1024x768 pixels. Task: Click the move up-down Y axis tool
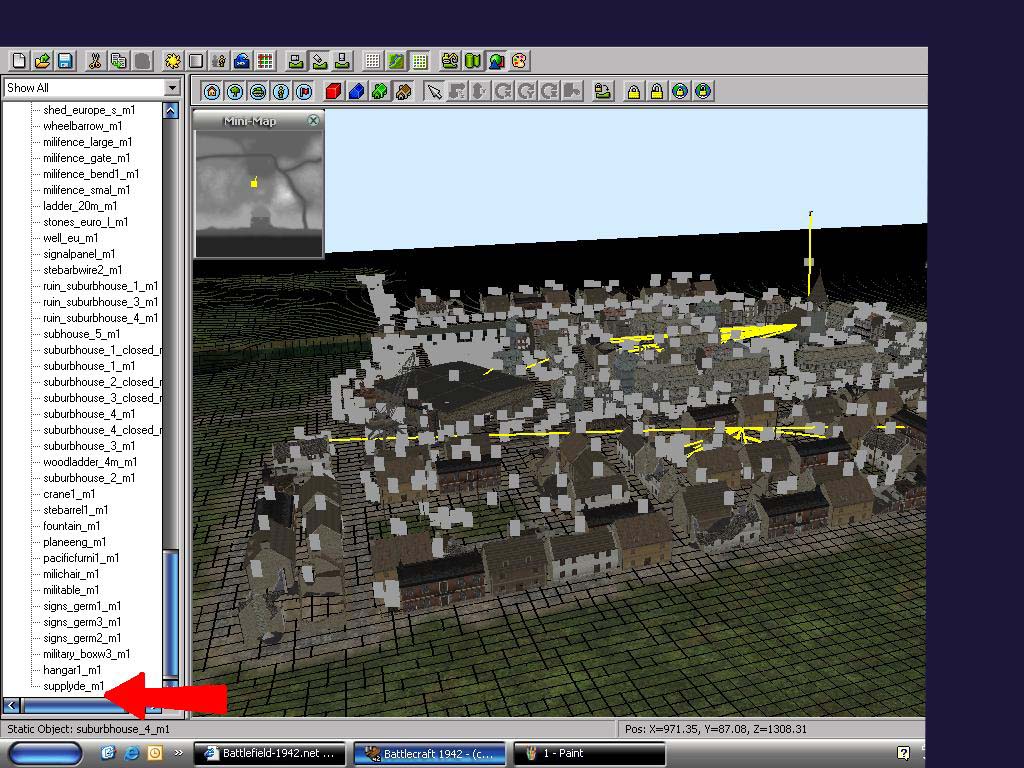tap(480, 91)
